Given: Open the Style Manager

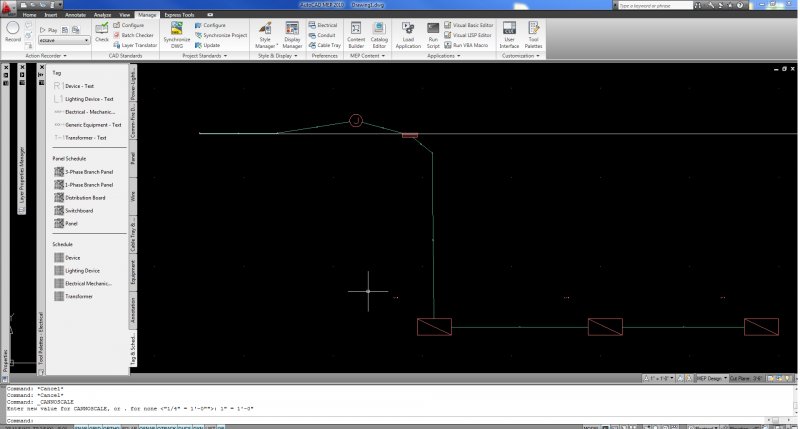Looking at the screenshot, I should [x=265, y=35].
